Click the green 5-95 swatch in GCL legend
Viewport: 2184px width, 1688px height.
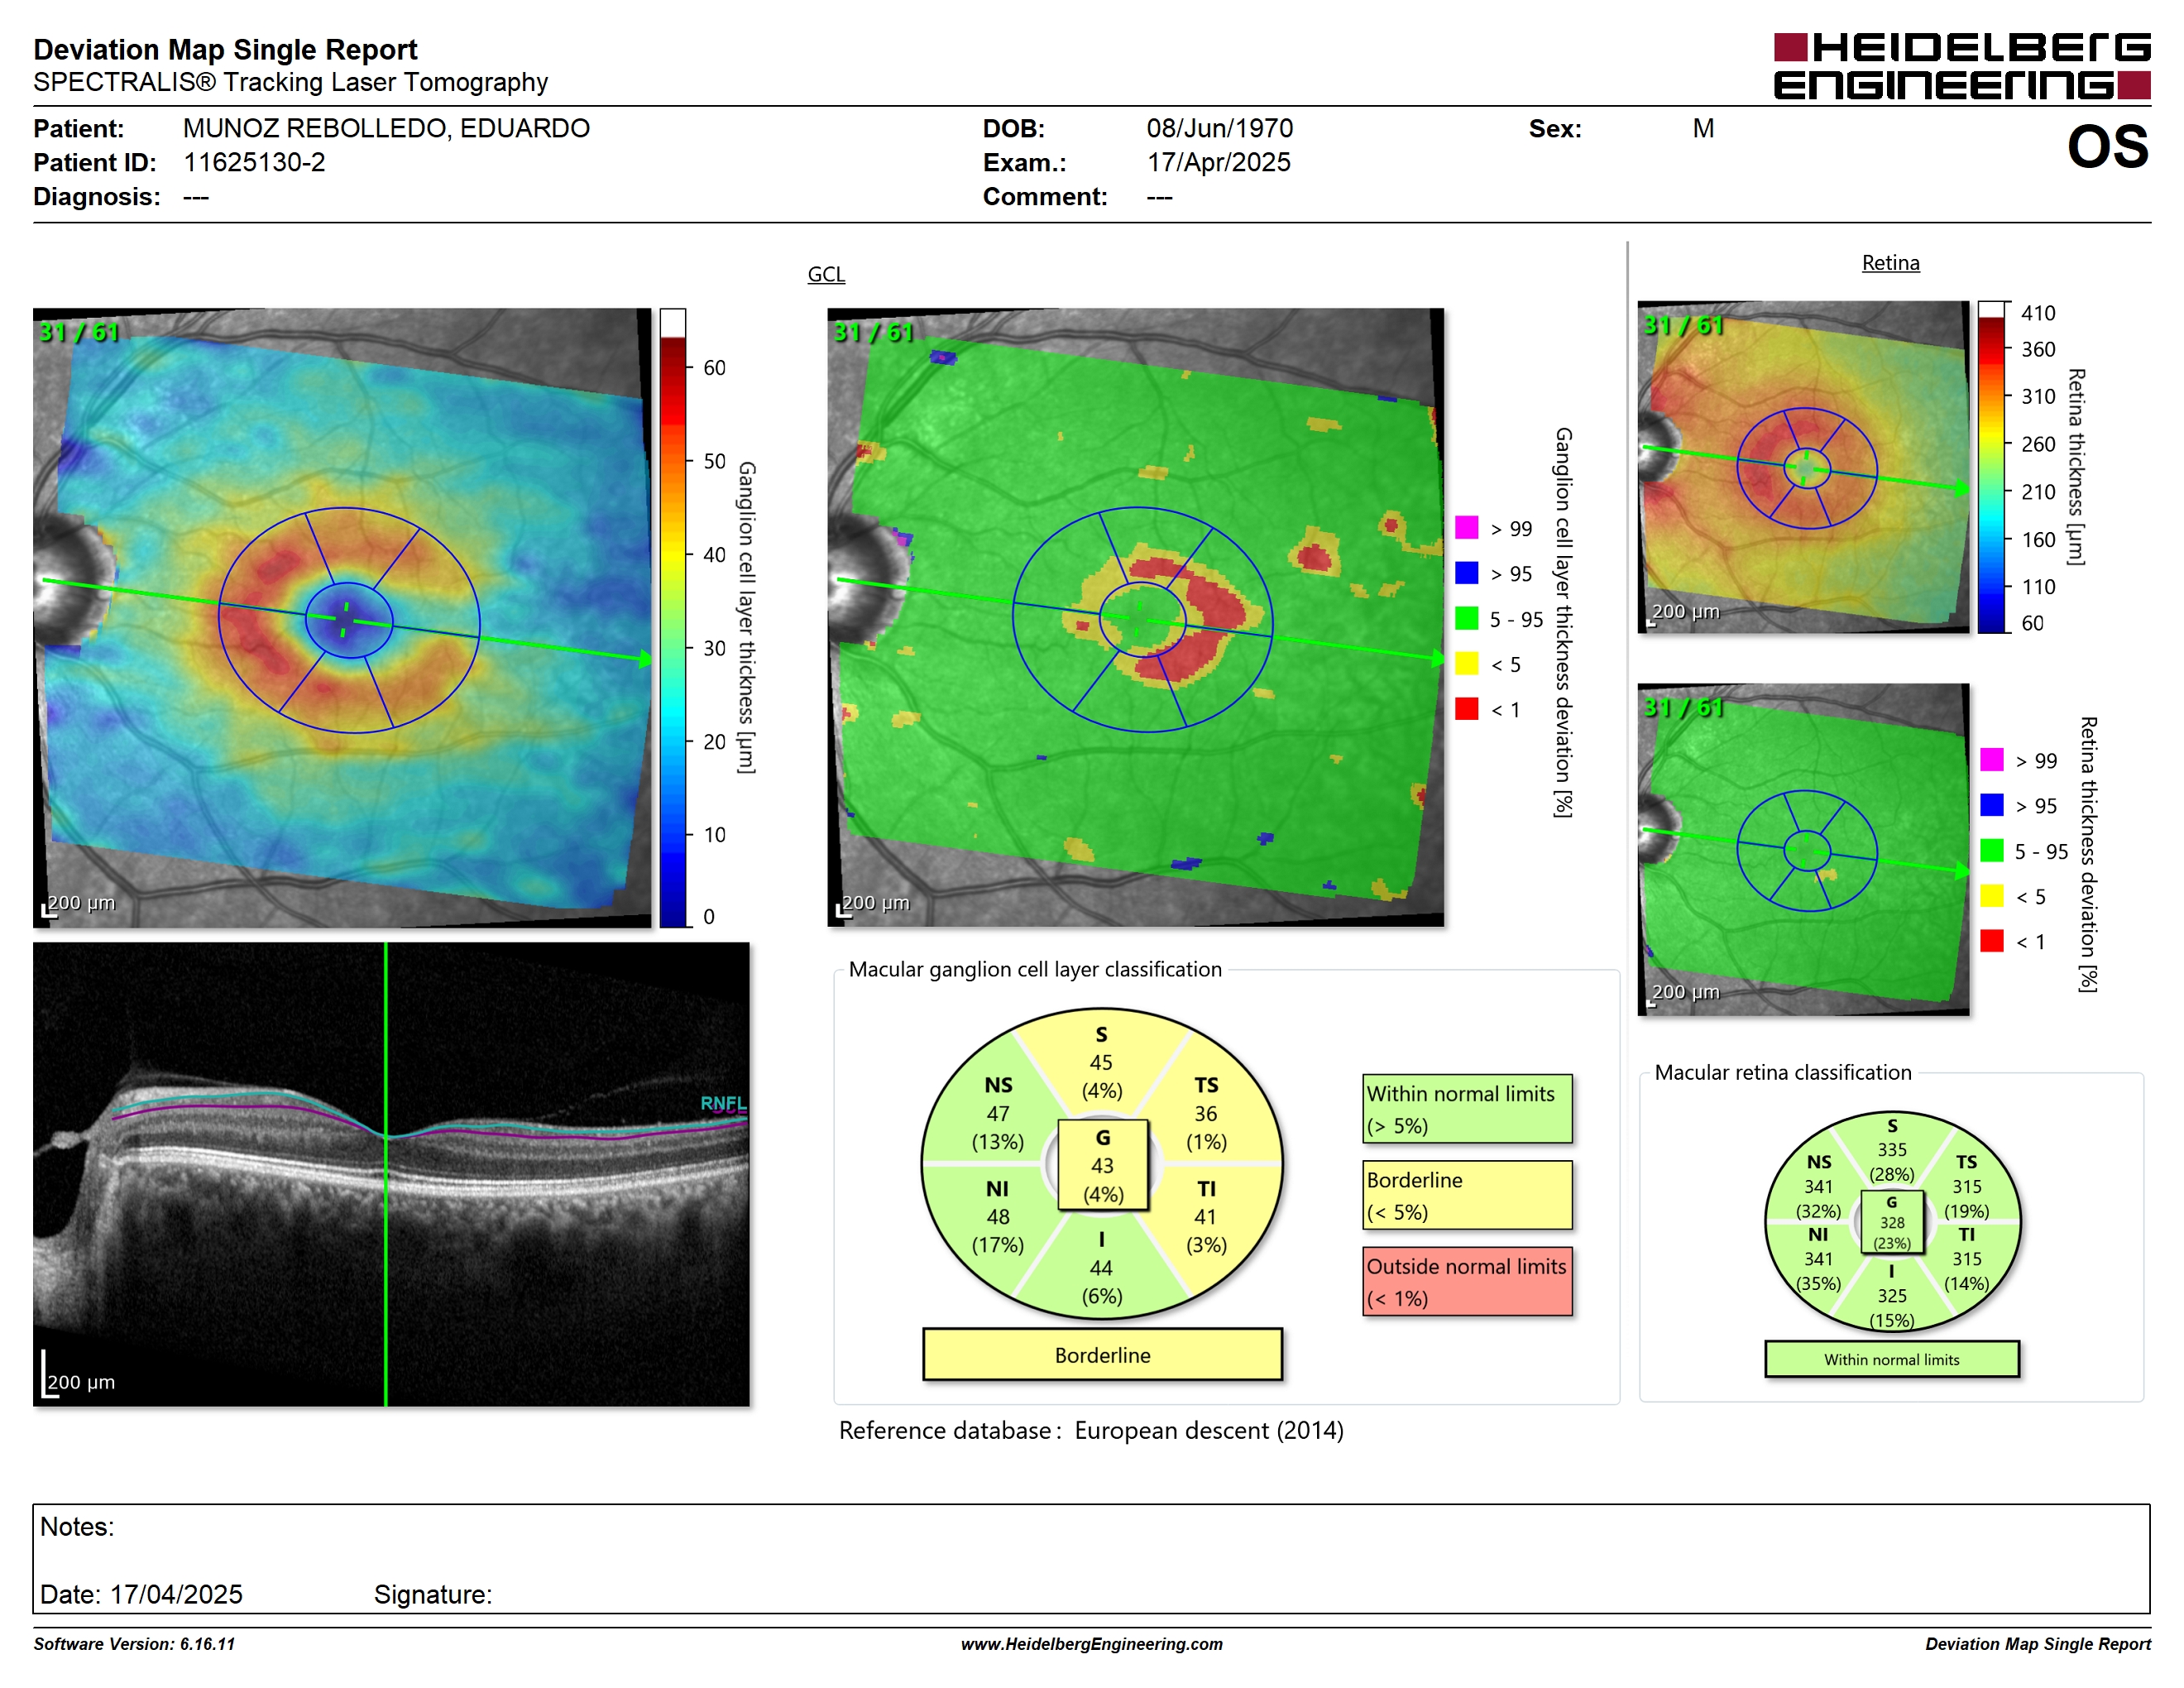pos(1466,618)
